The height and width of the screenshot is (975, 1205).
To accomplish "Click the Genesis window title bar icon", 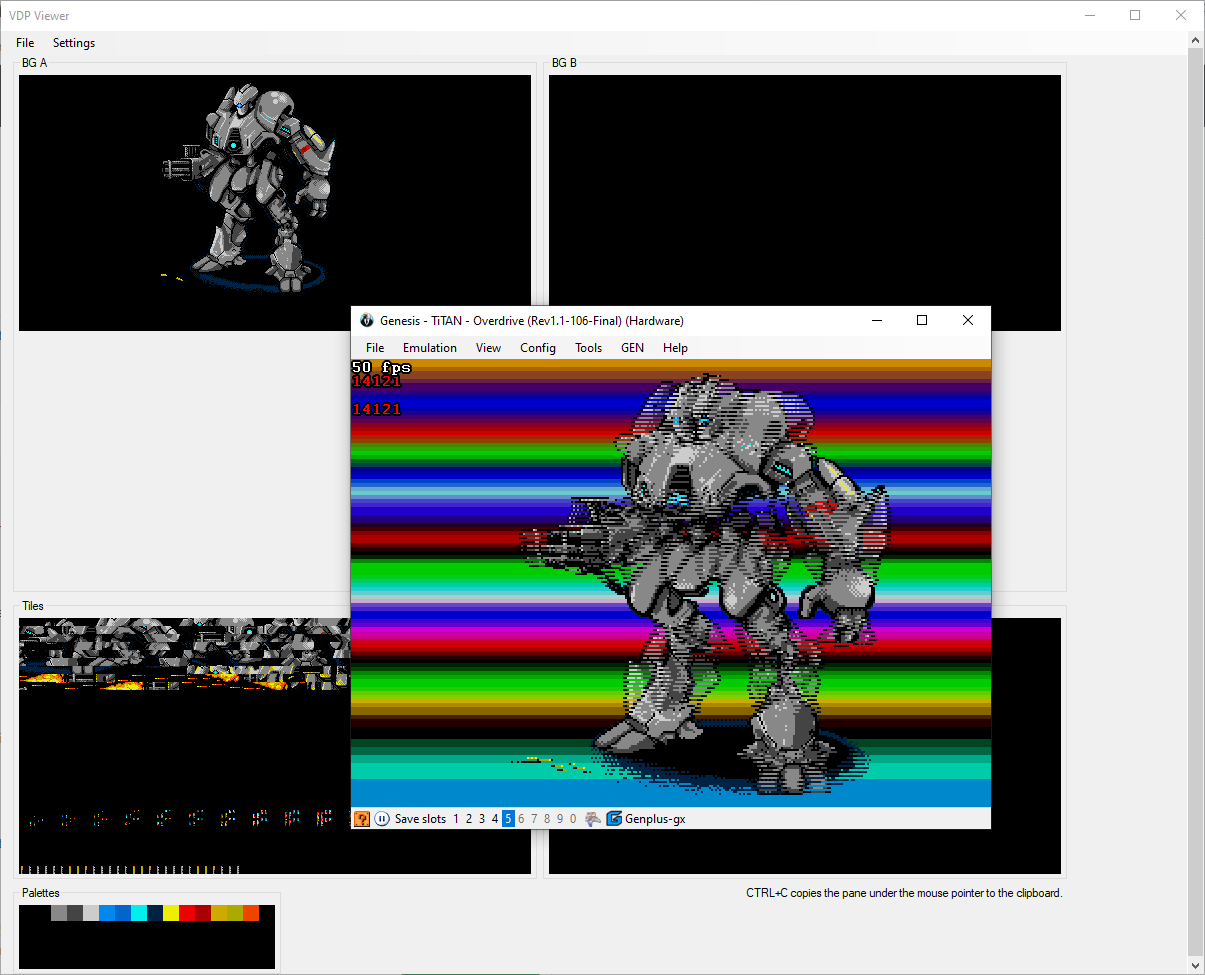I will pos(367,320).
